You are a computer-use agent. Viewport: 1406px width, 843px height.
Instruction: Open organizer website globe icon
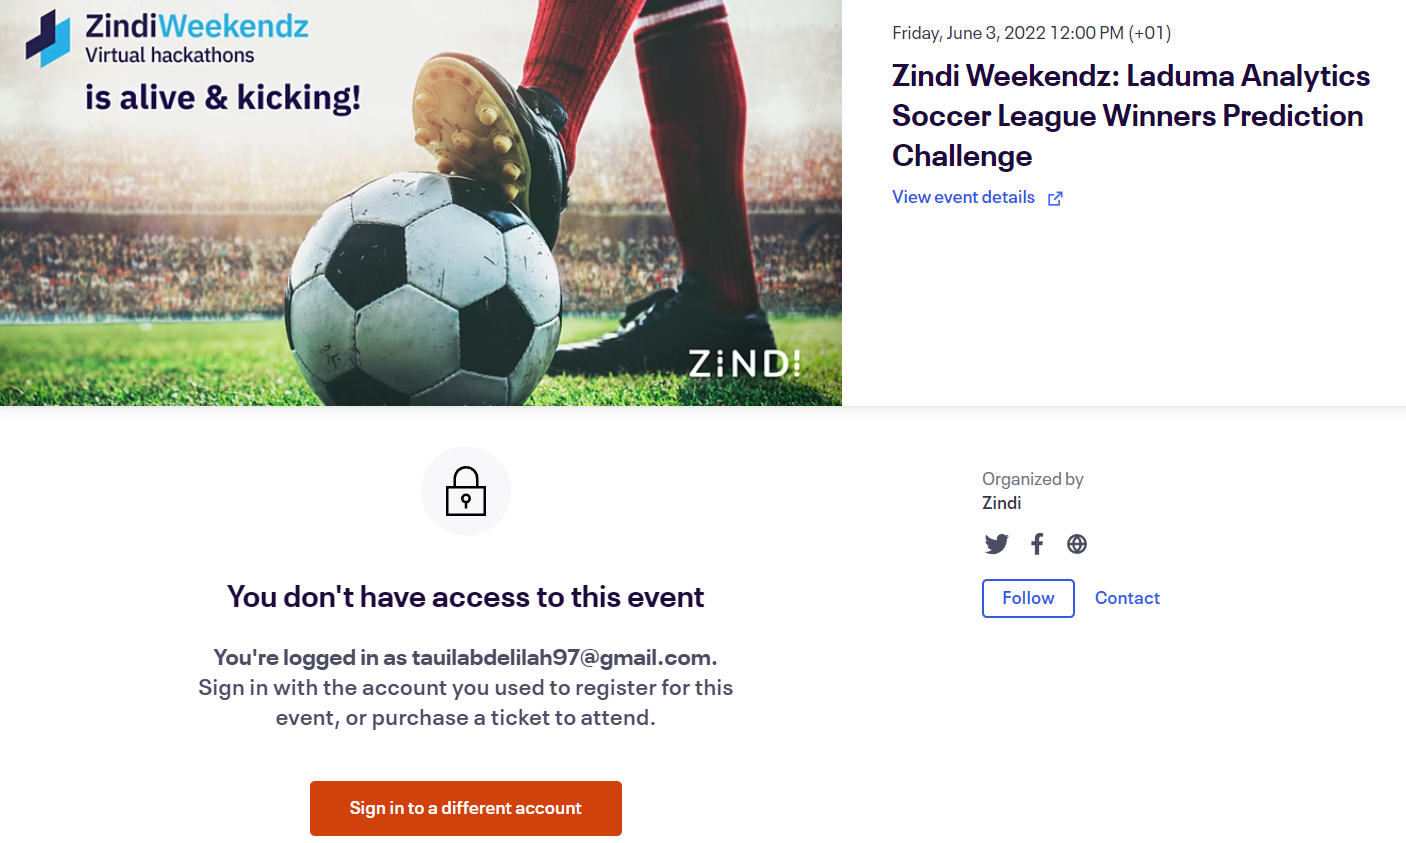coord(1077,544)
